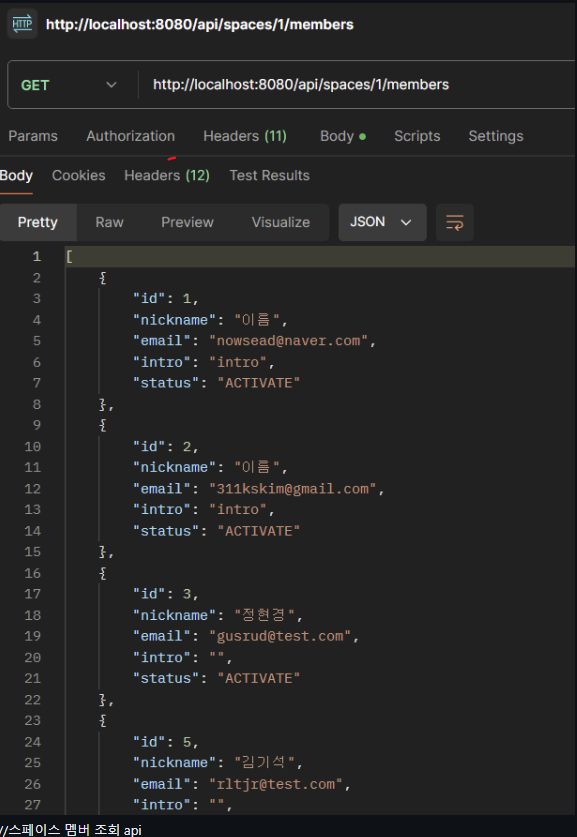Select the response Body tab
Image resolution: width=577 pixels, height=837 pixels.
(16, 176)
